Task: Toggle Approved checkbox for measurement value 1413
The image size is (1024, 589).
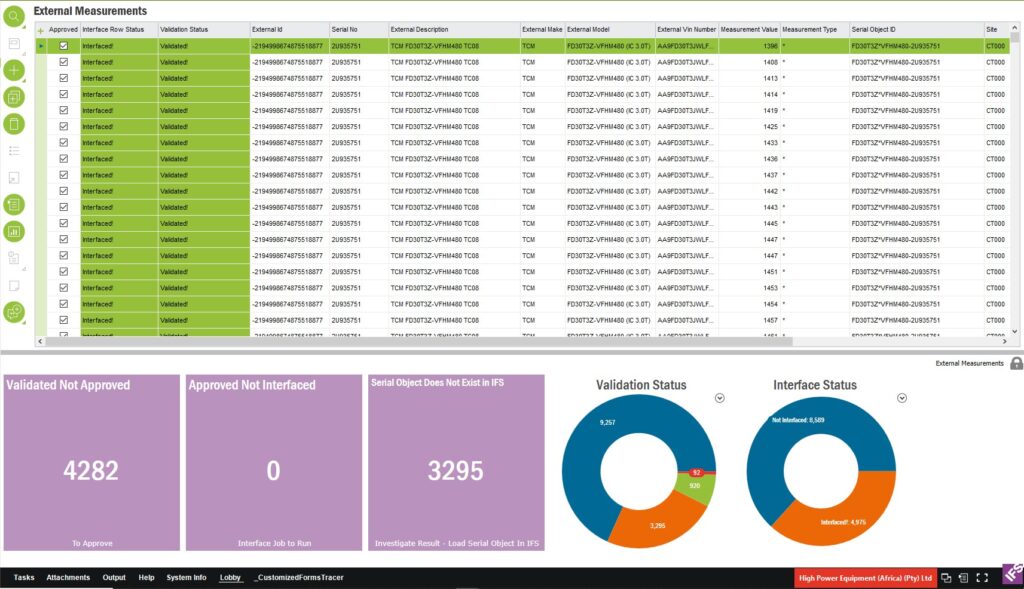Action: 64,78
